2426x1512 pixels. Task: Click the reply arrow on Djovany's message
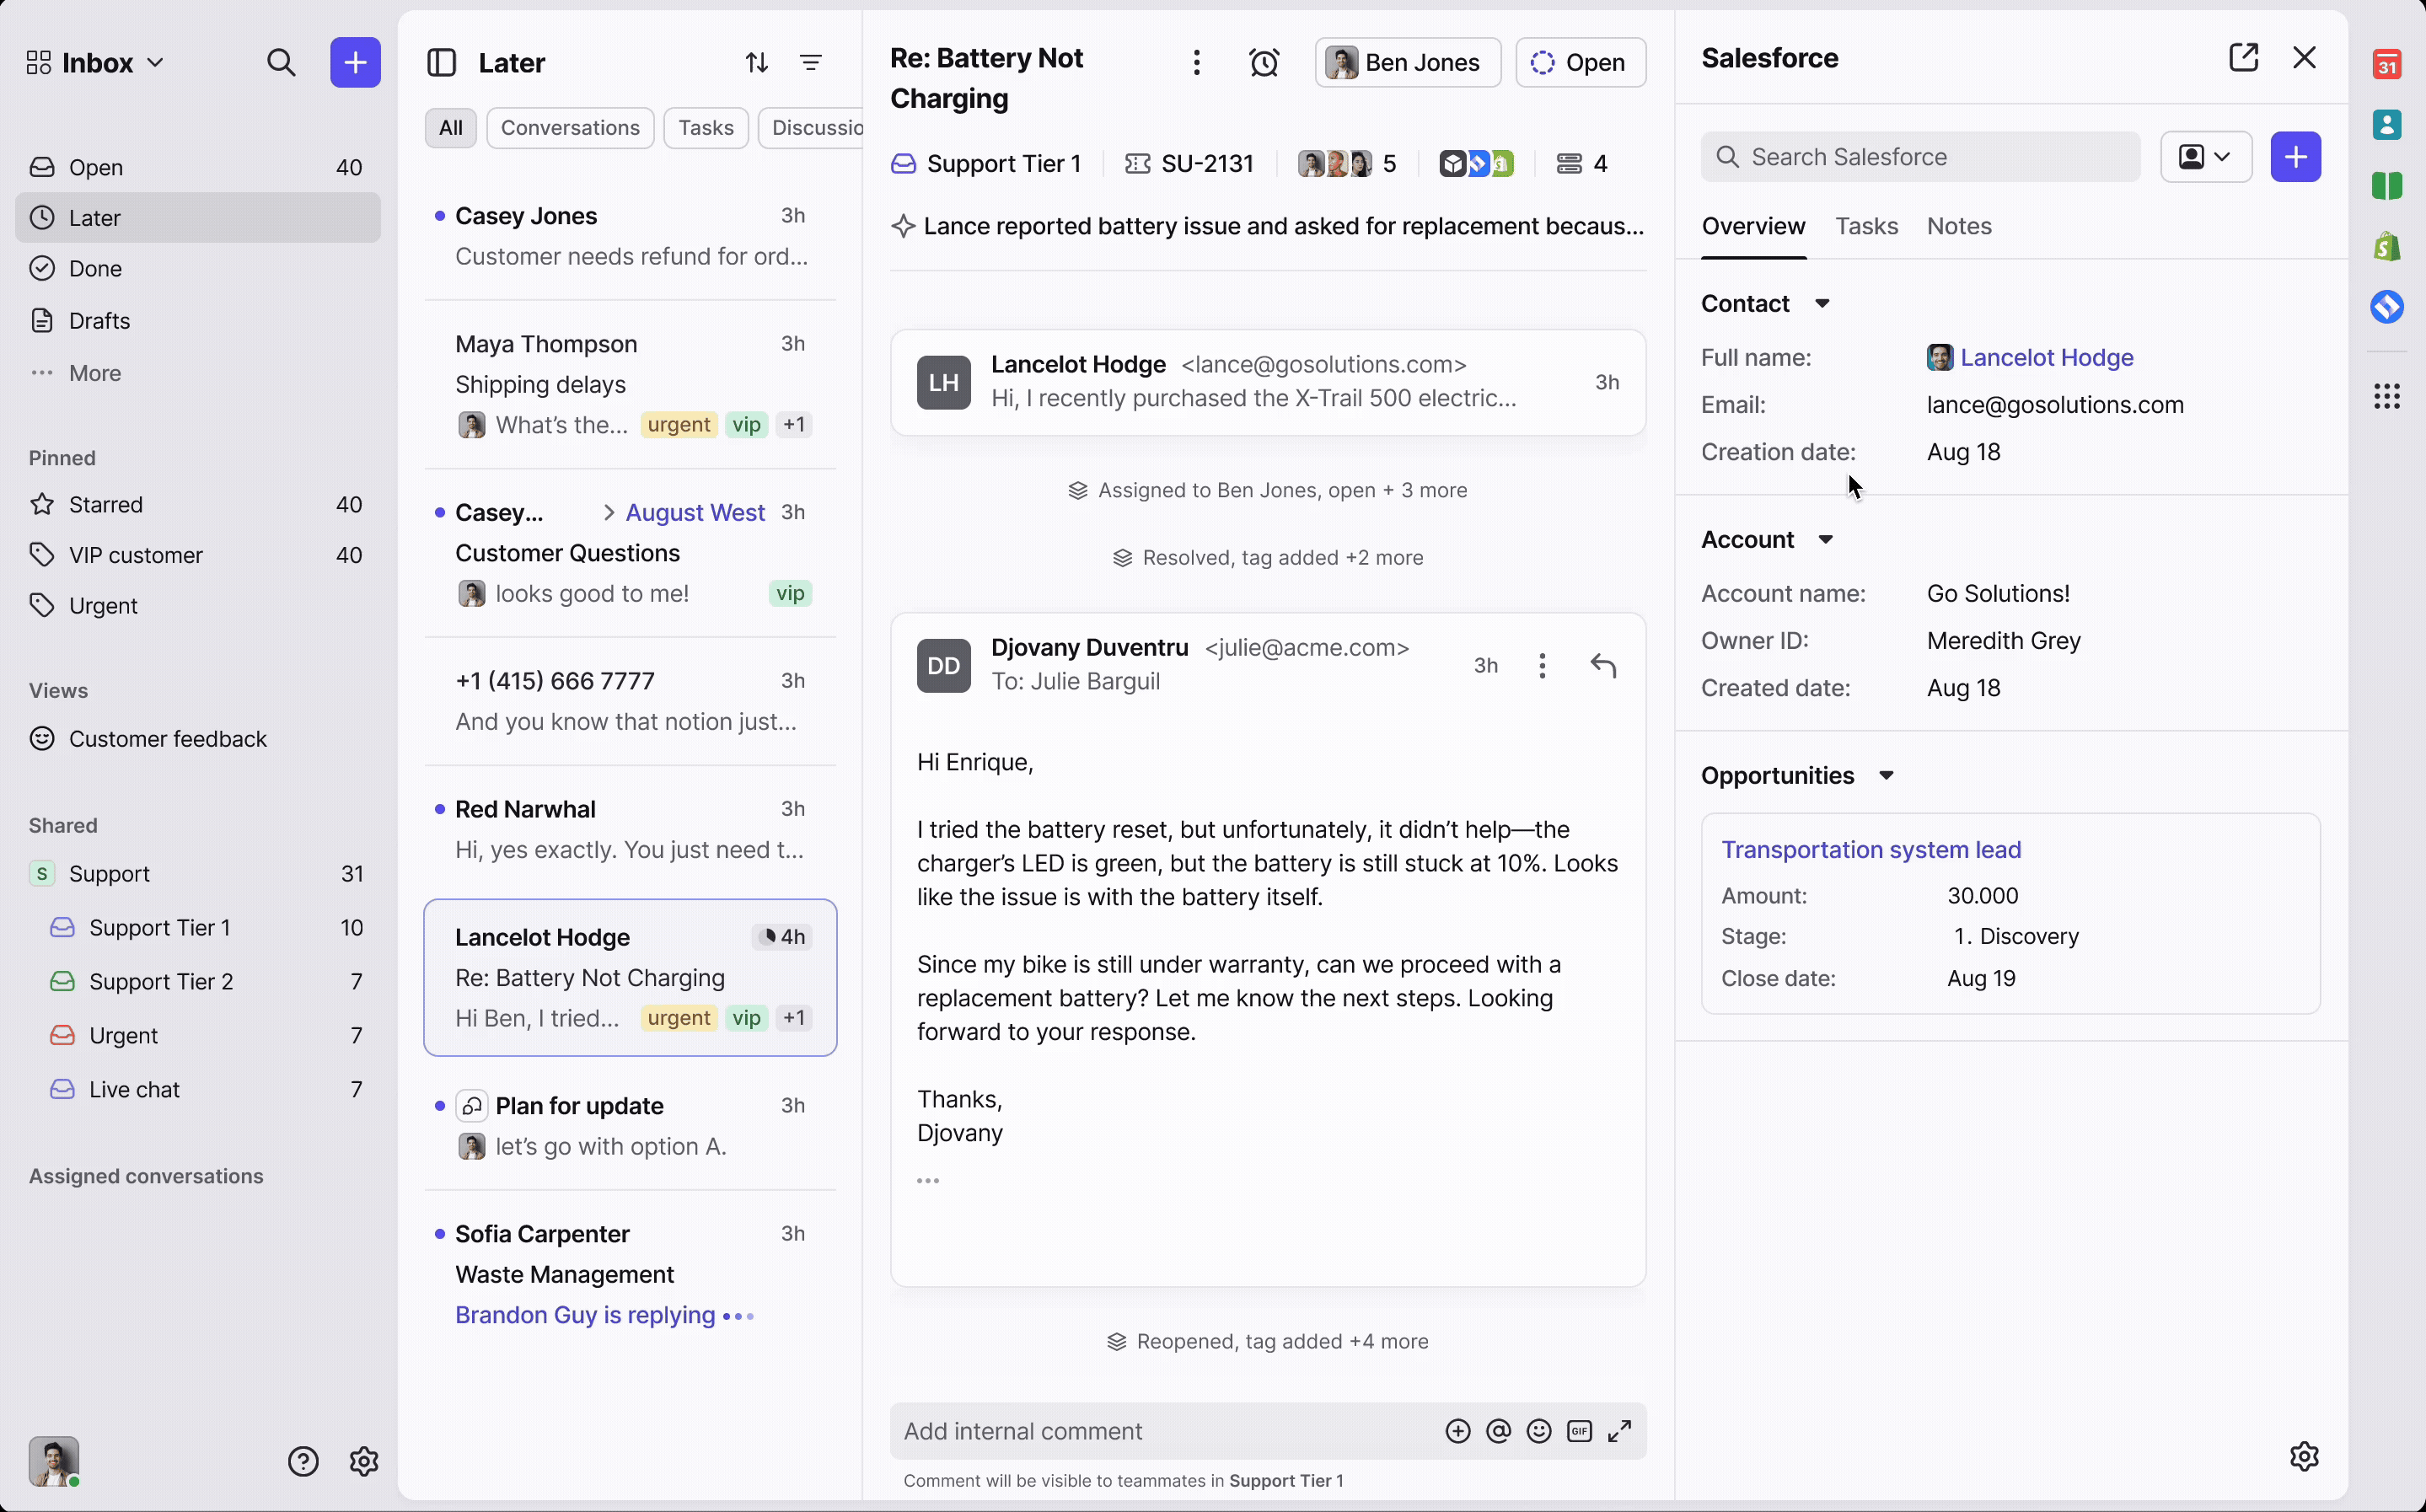(1603, 665)
